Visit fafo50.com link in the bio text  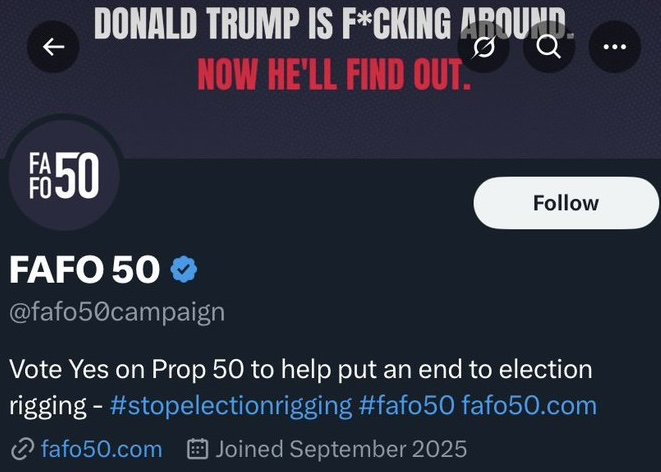(x=529, y=405)
